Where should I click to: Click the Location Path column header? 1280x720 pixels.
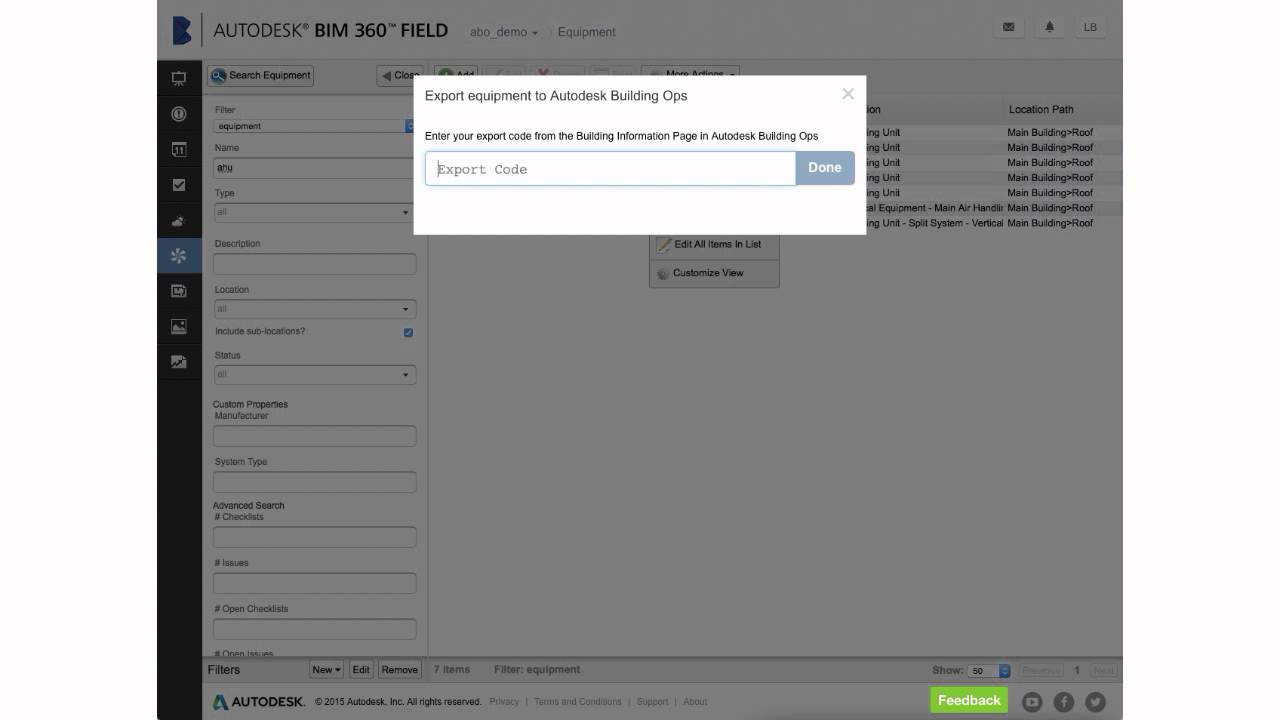(1041, 109)
